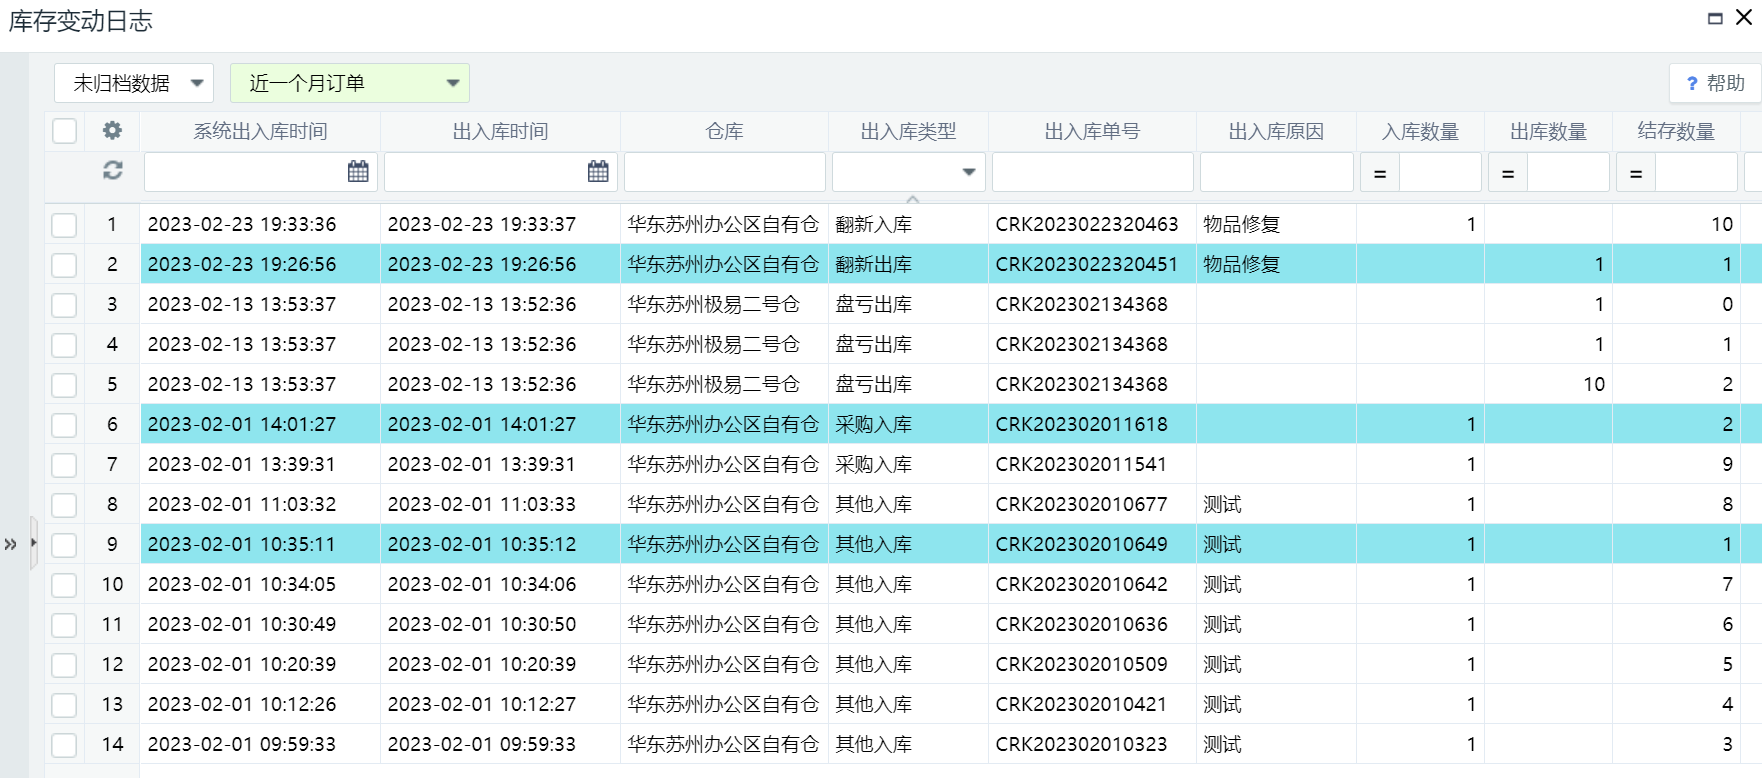Check the checkbox for row 9
This screenshot has width=1762, height=778.
[x=64, y=544]
